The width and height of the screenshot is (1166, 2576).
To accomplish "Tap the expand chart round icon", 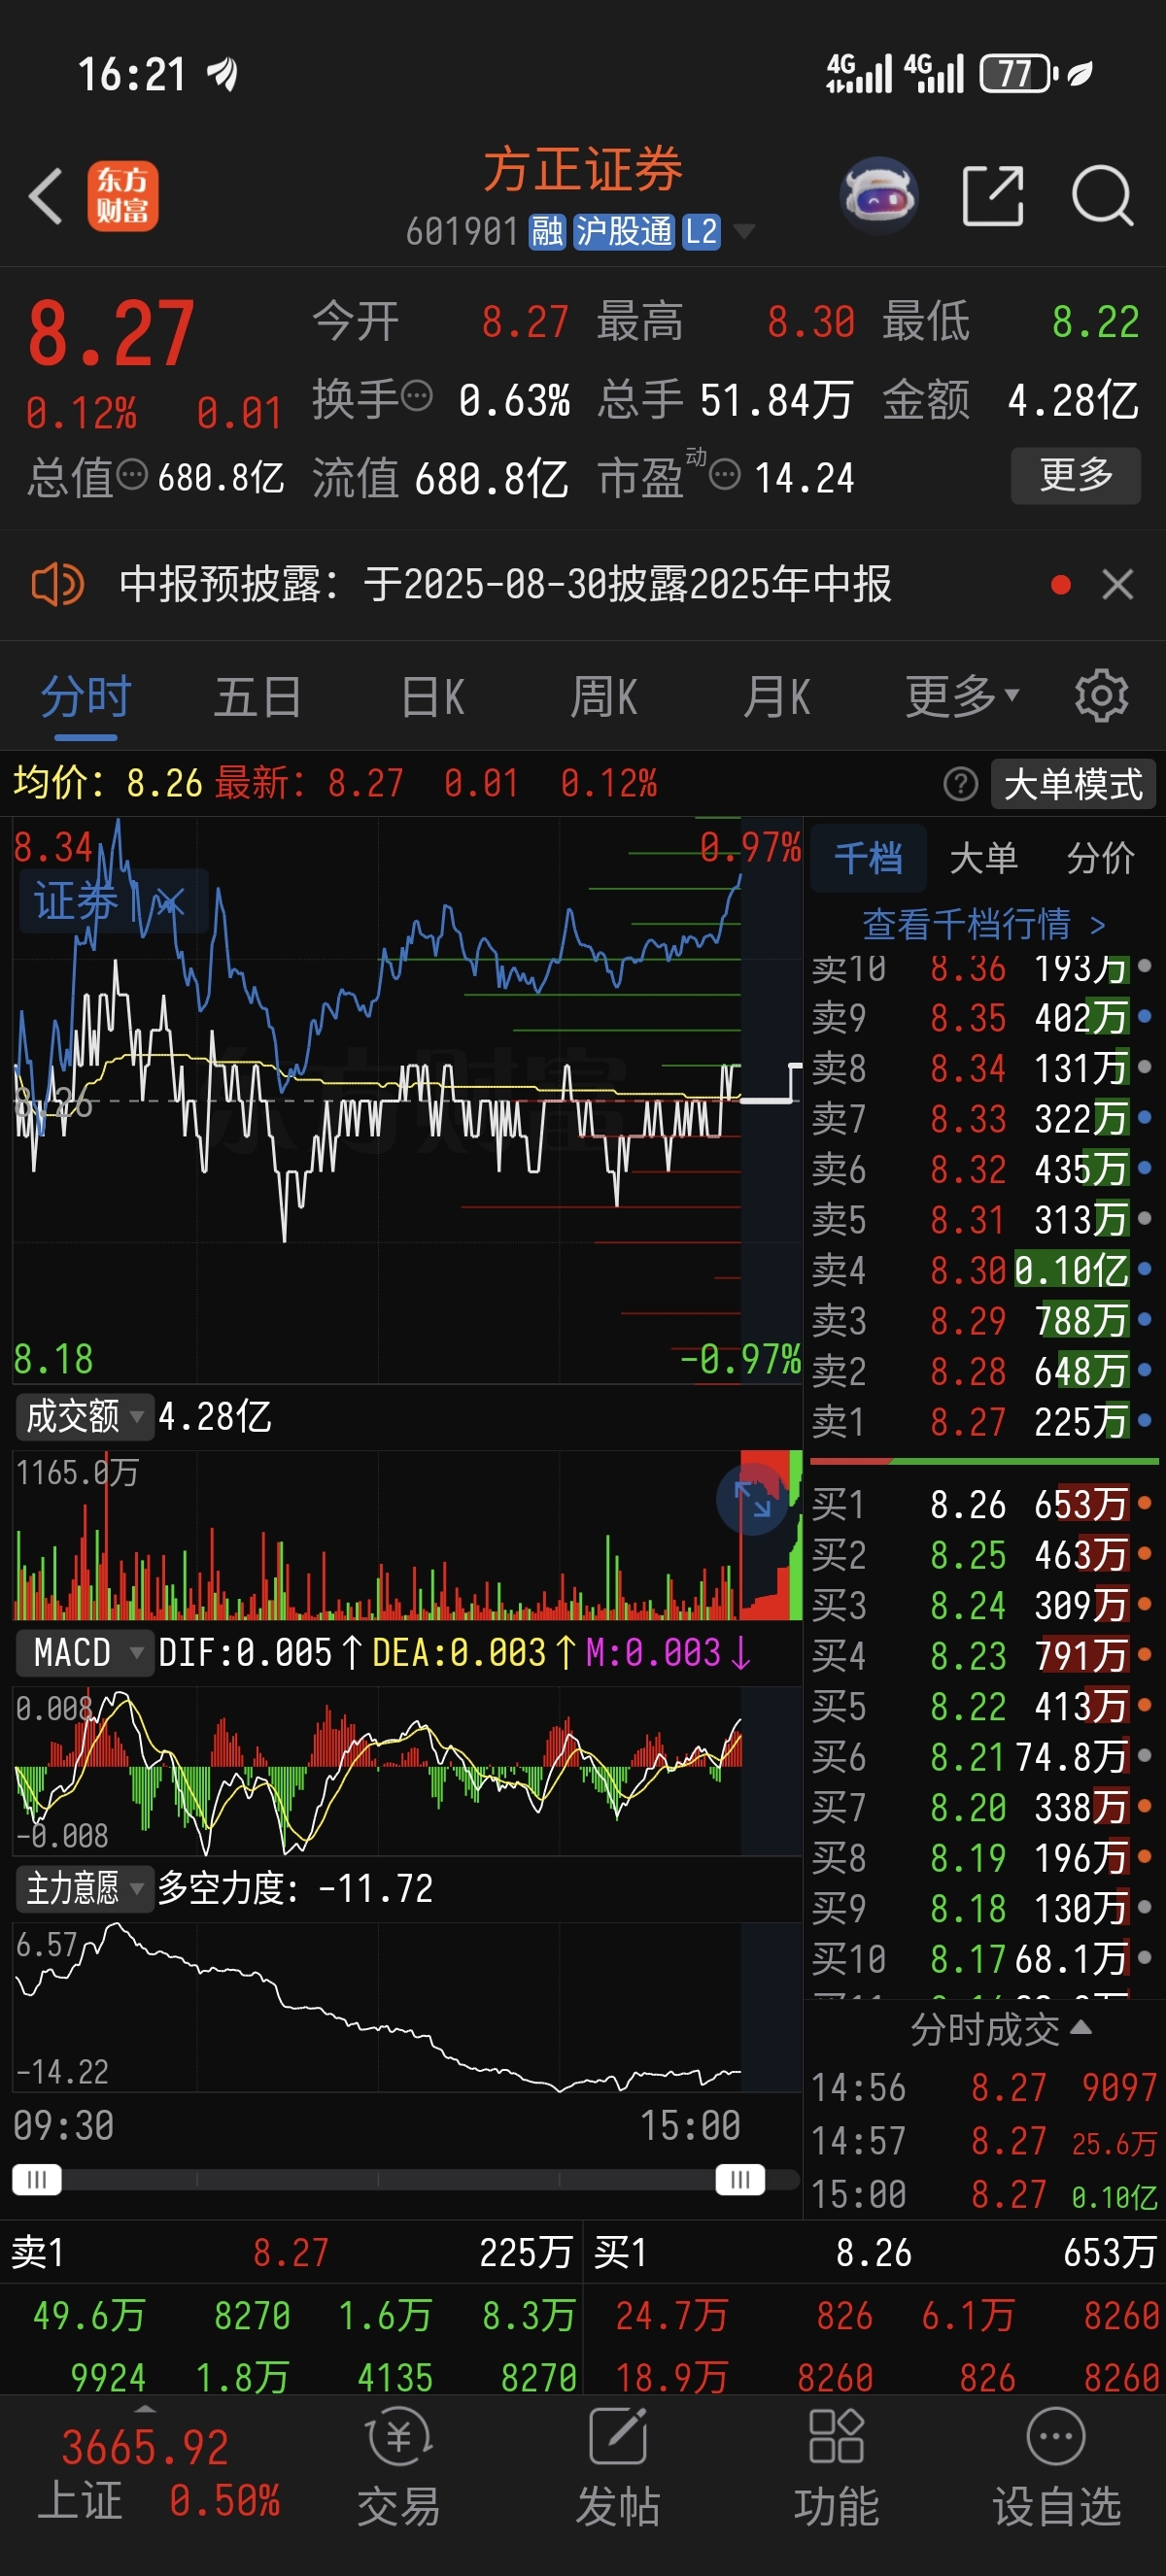I will [x=752, y=1501].
